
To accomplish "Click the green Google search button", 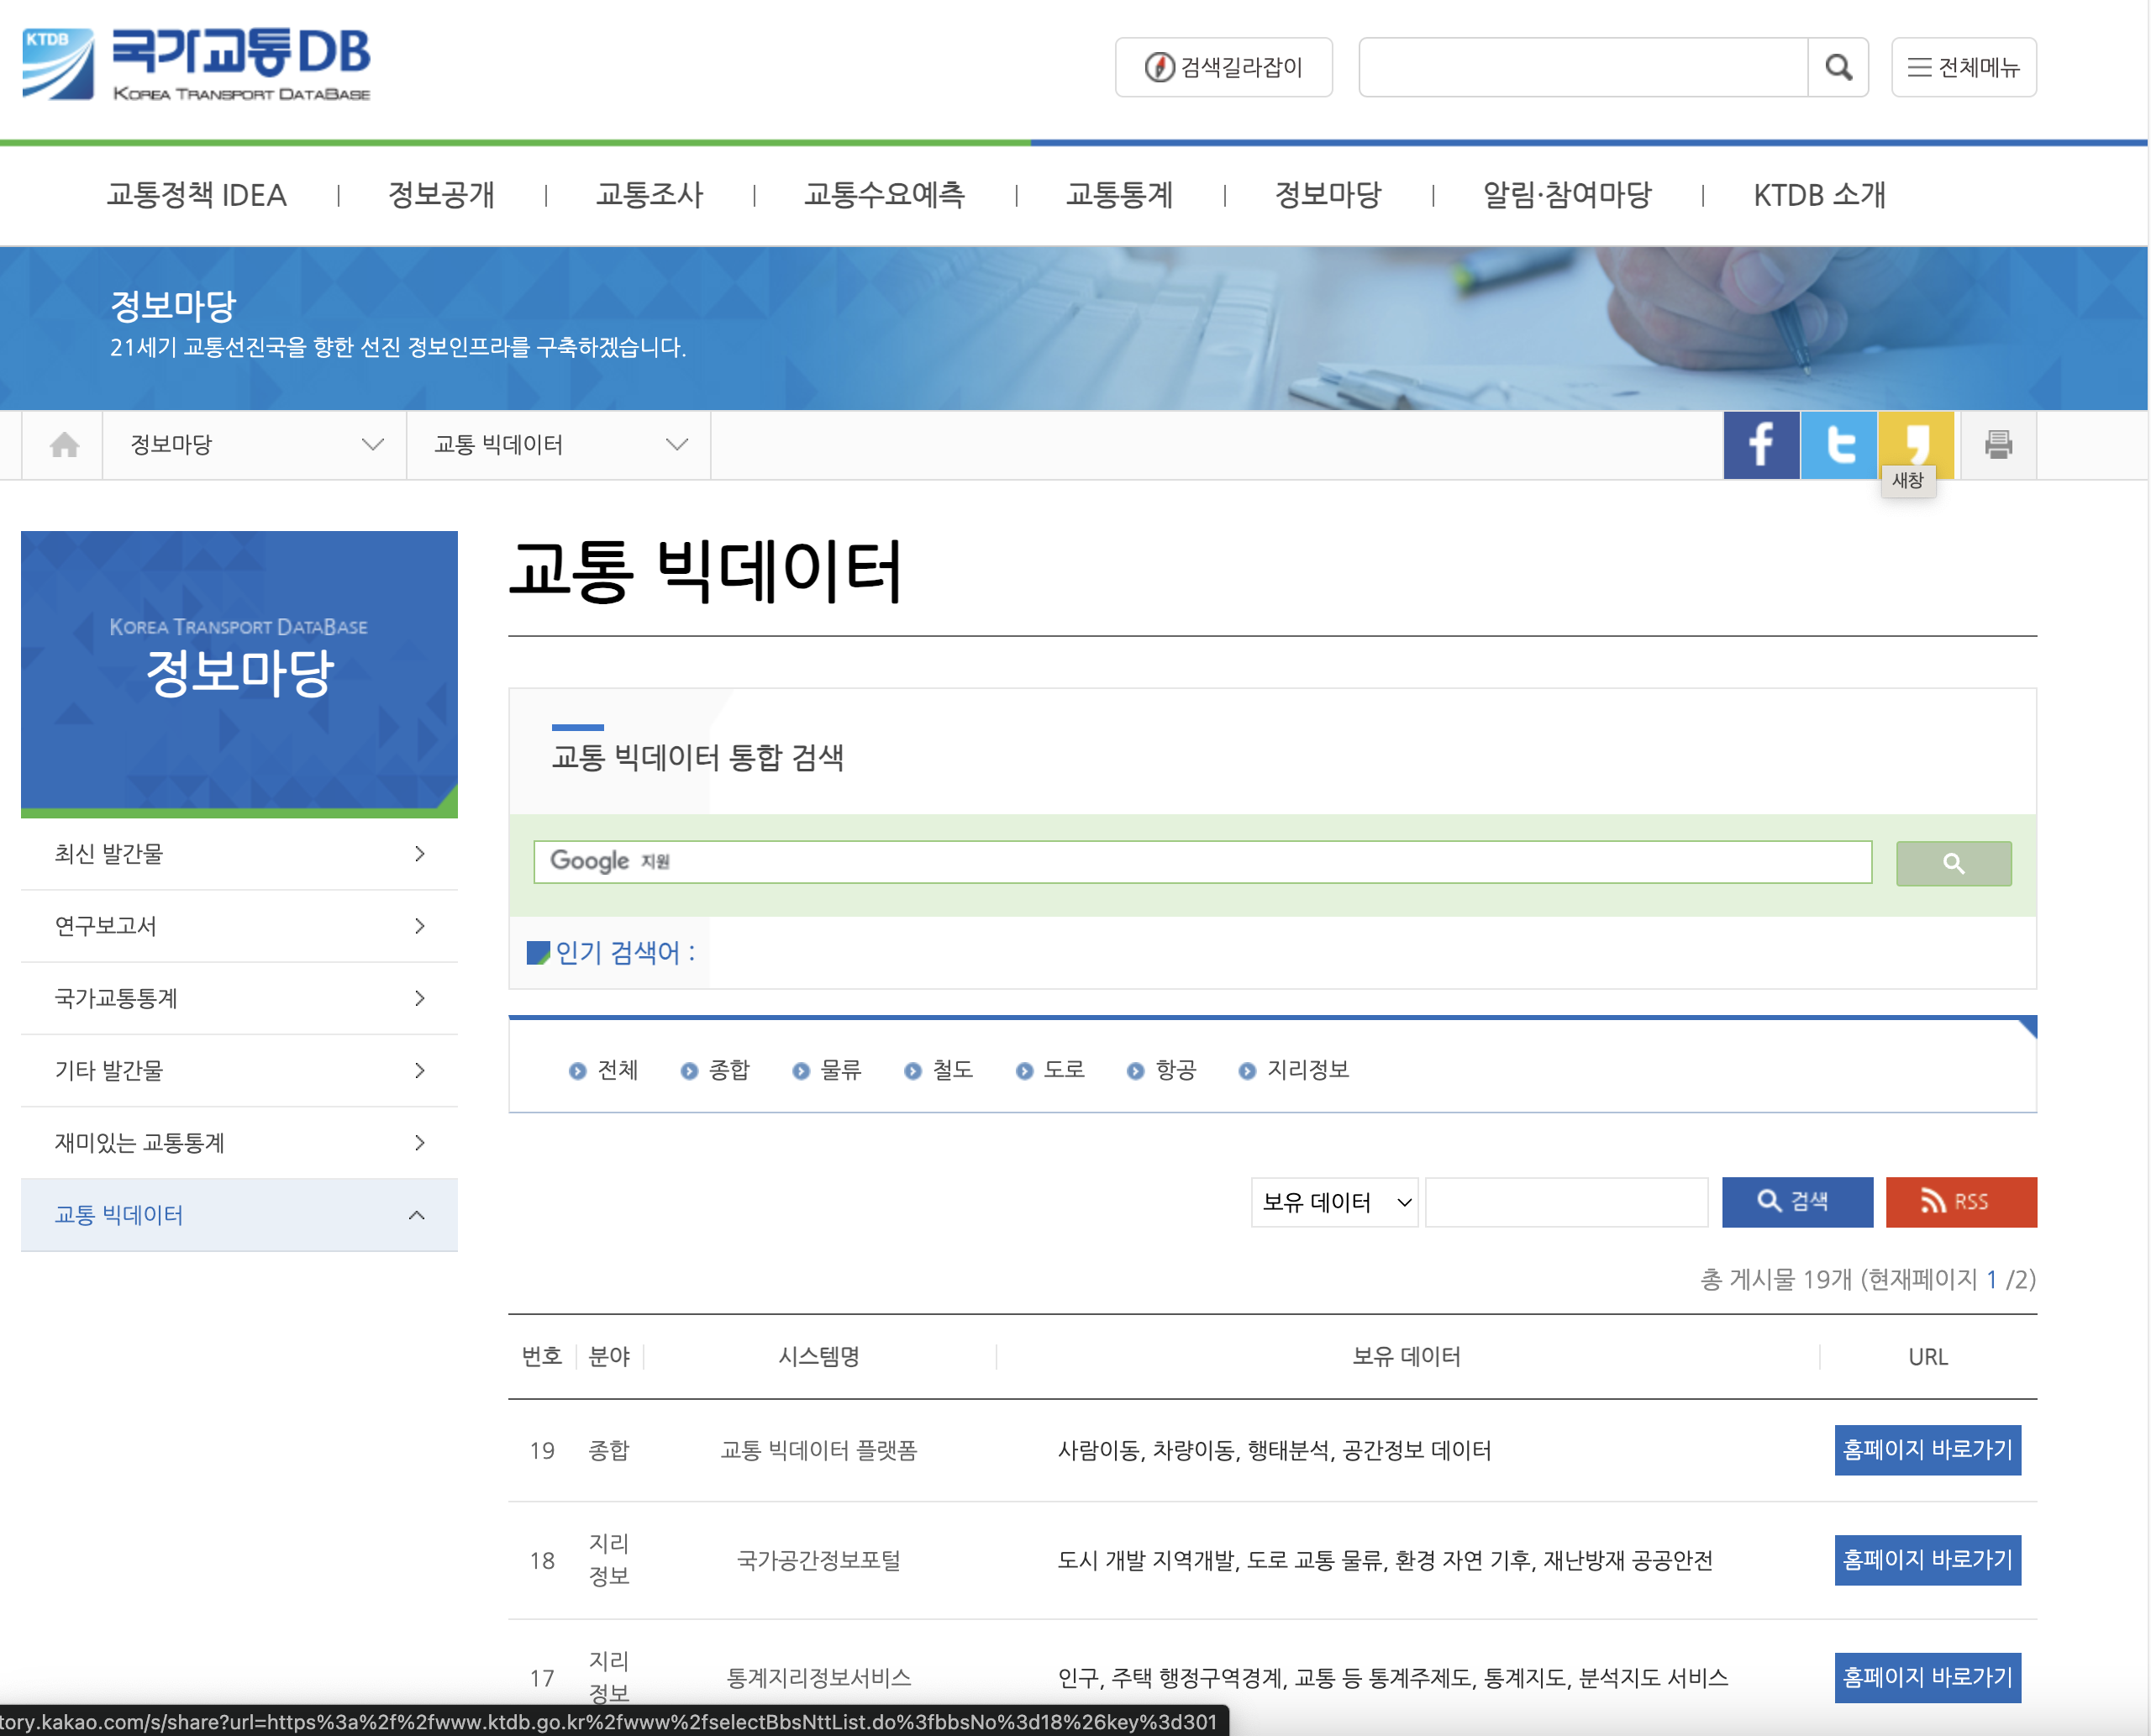I will pos(1953,863).
